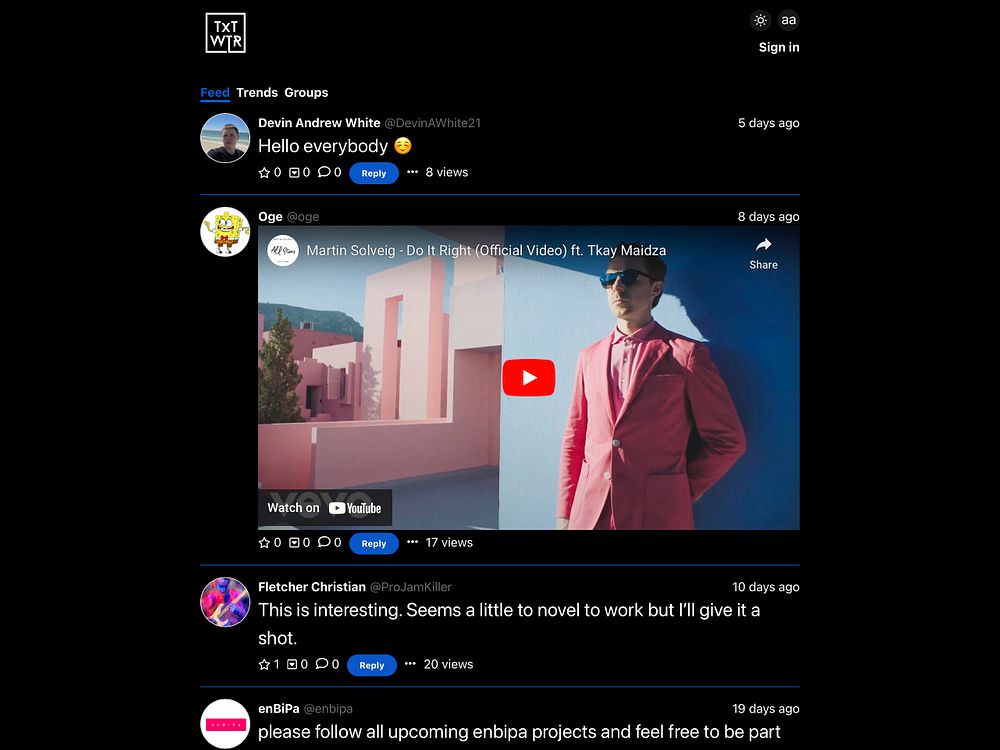Open Devin Andrew White profile name
This screenshot has height=750, width=1000.
pos(319,123)
